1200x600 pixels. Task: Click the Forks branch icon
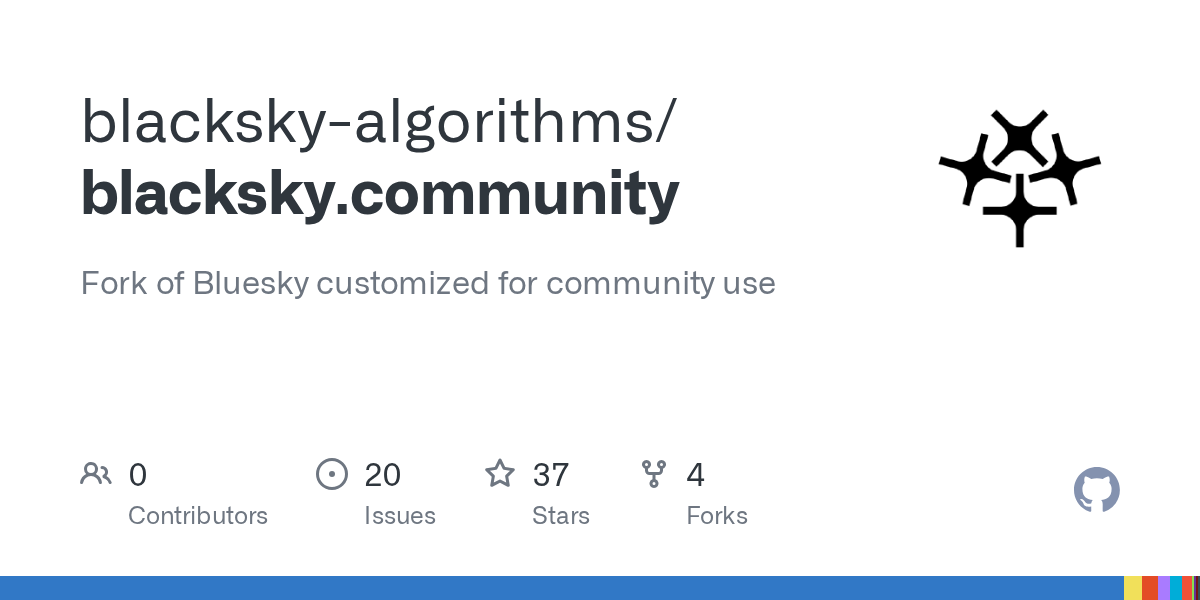pos(654,474)
